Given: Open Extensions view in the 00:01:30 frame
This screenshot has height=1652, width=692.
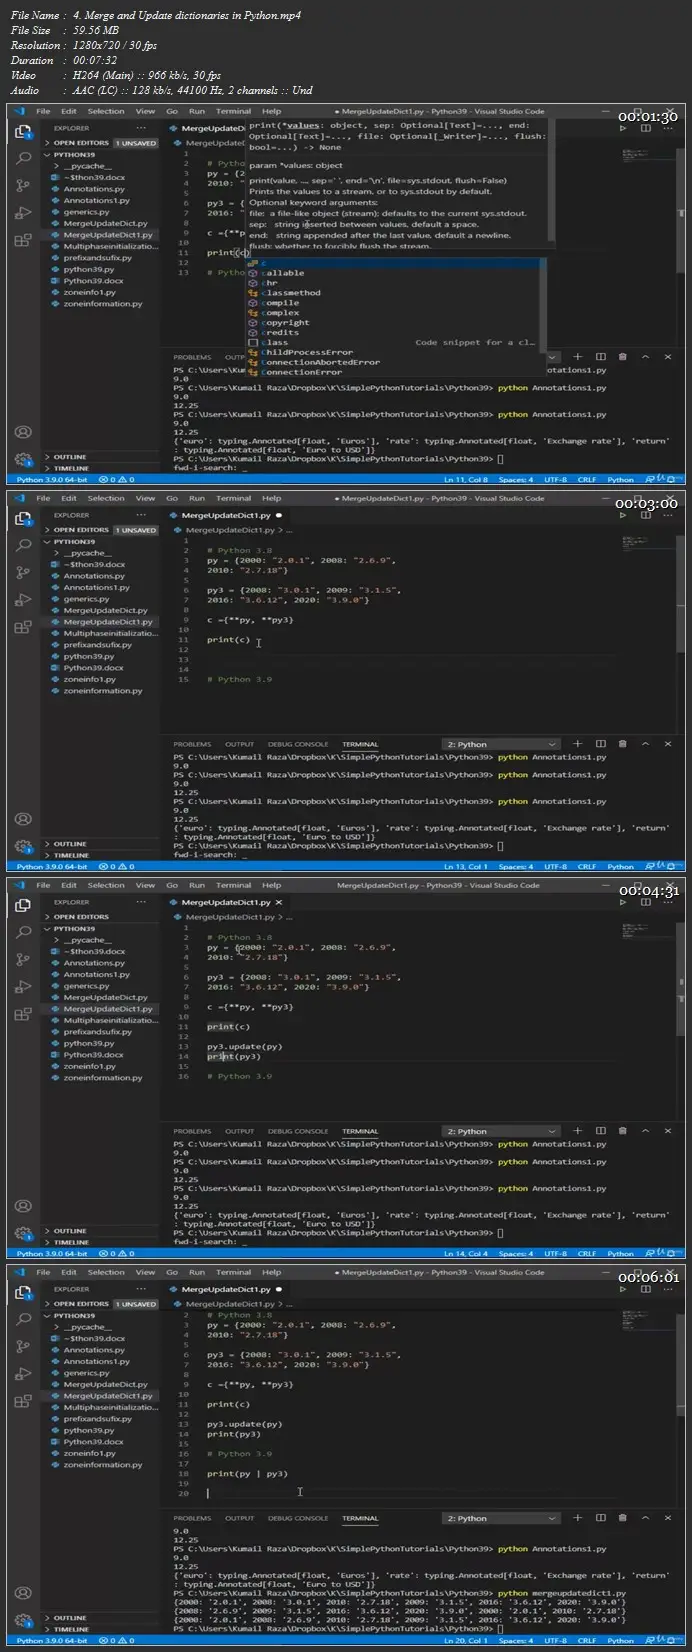Looking at the screenshot, I should (x=24, y=240).
